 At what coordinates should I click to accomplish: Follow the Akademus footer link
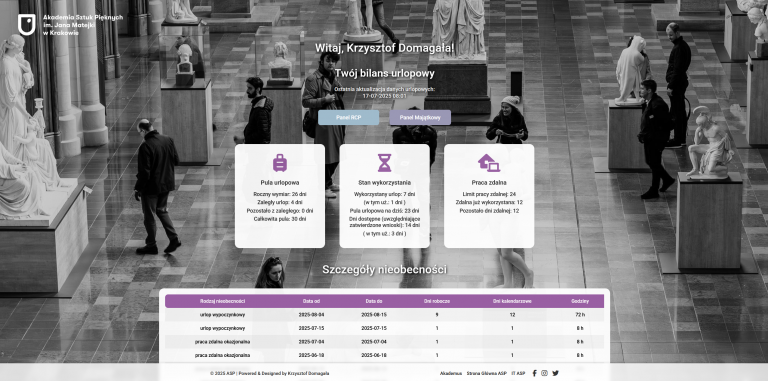click(x=451, y=373)
